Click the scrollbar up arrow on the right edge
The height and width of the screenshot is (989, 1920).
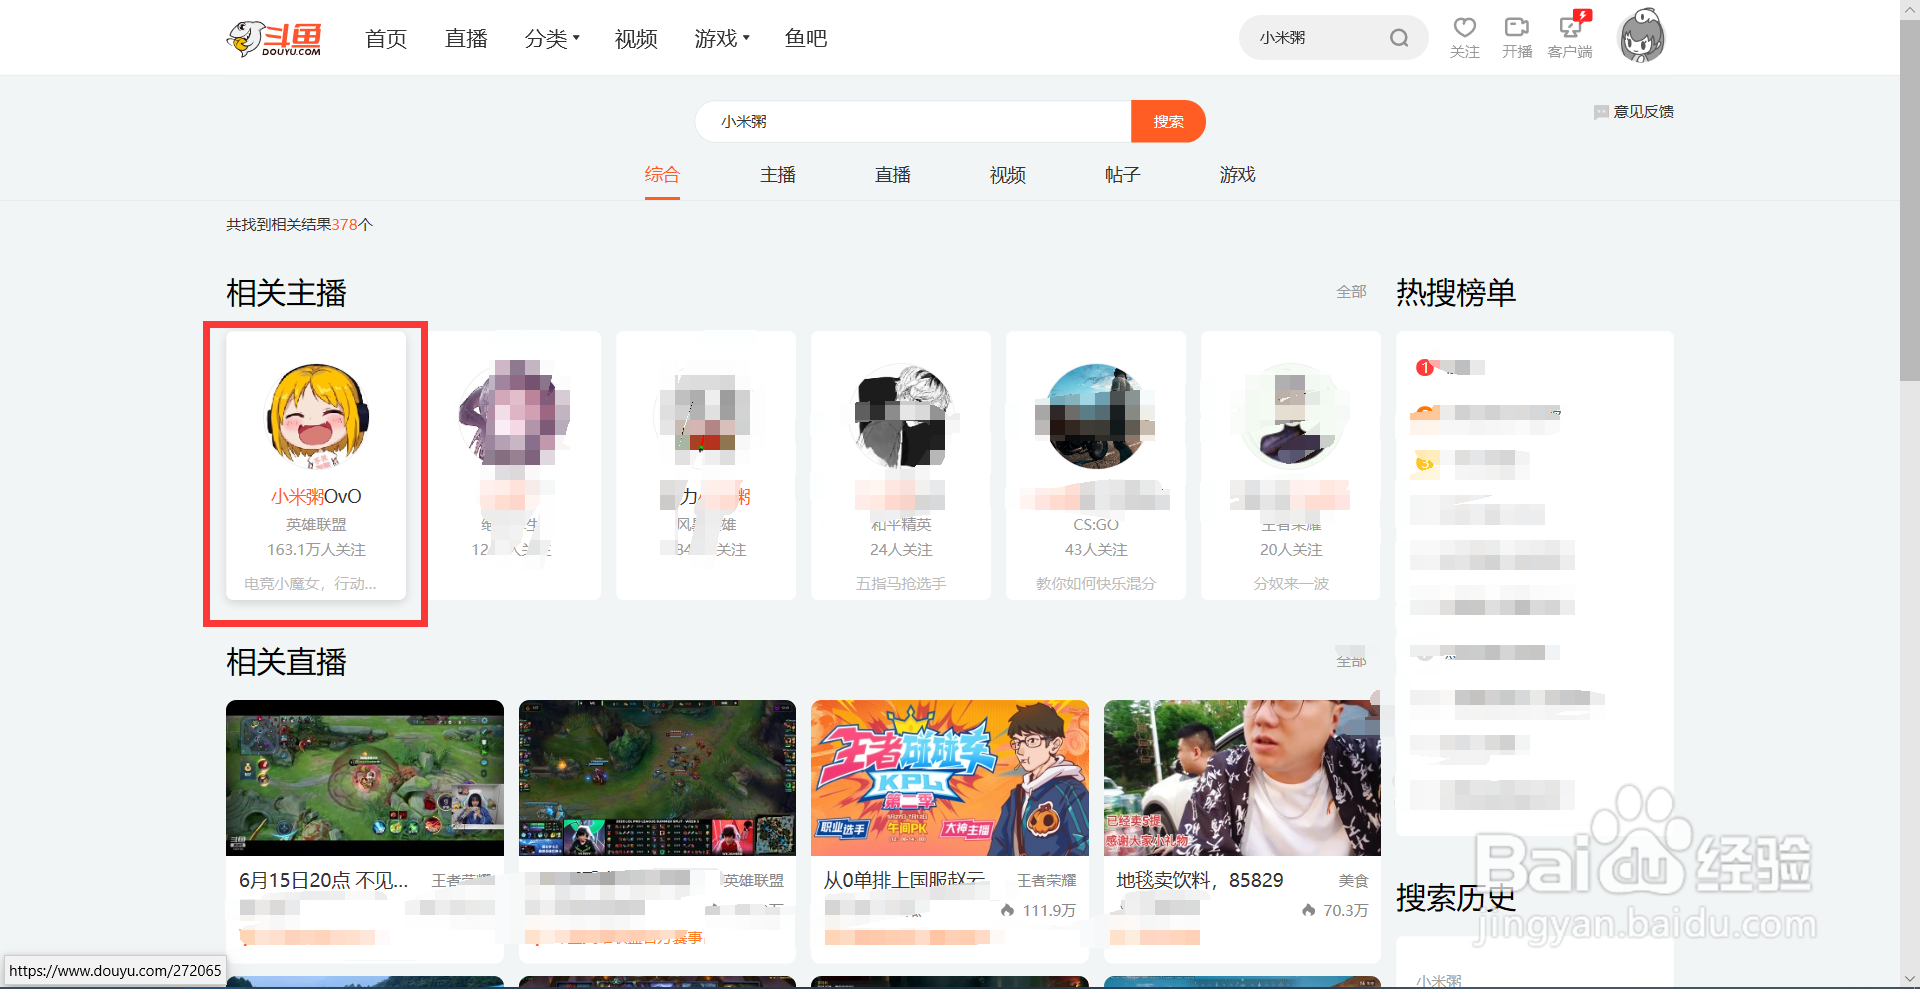[x=1908, y=8]
